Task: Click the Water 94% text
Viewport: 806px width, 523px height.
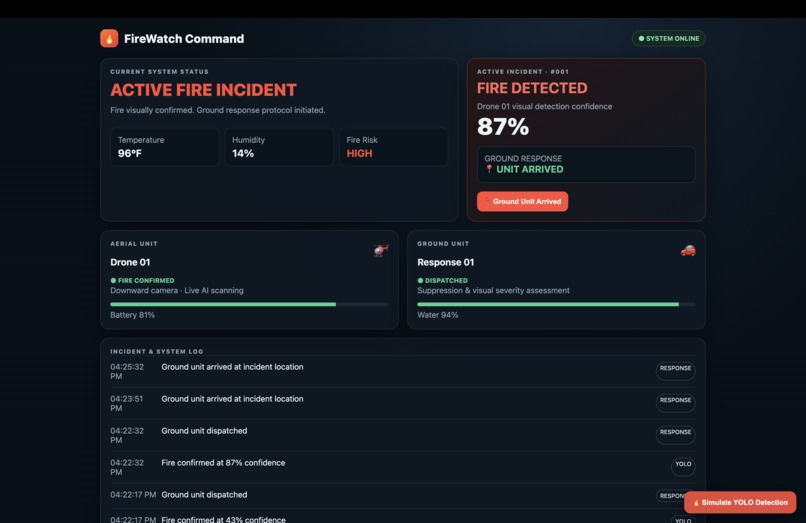Action: click(437, 315)
